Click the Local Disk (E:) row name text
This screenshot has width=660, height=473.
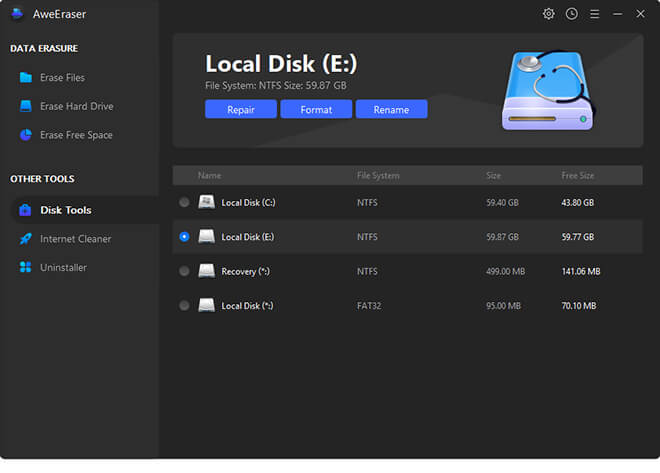coord(248,237)
